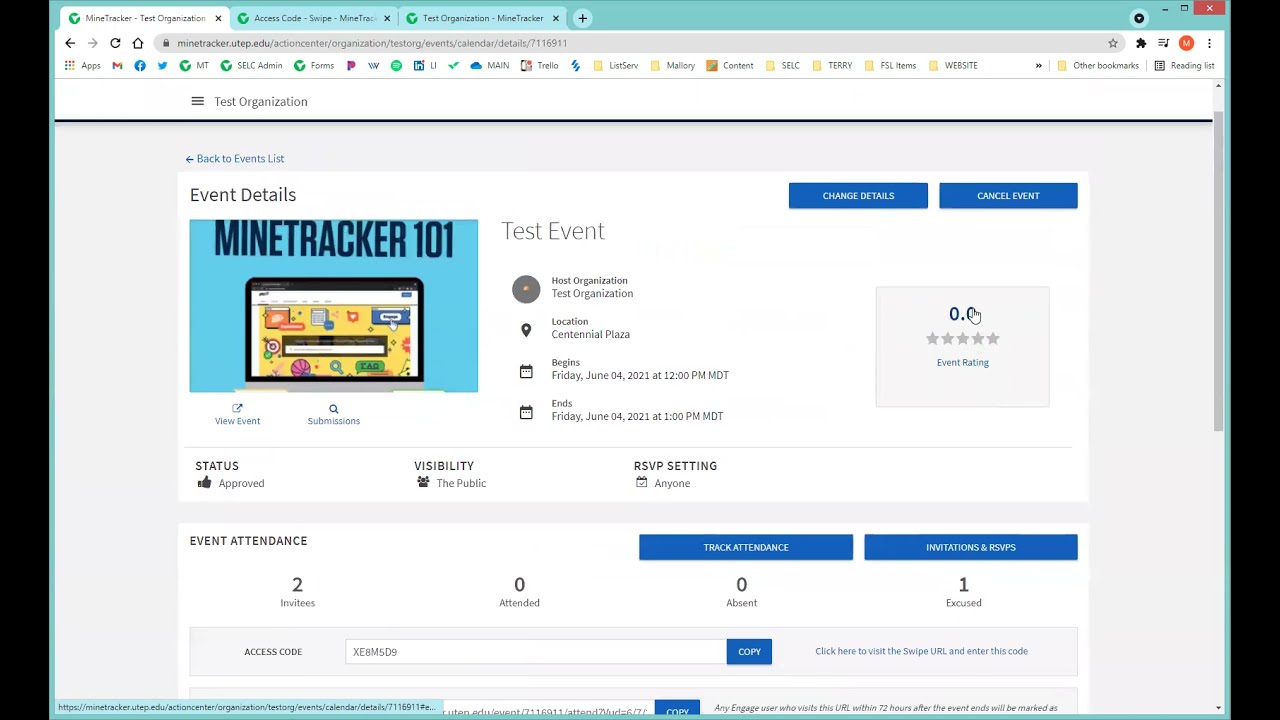Click the calendar icon beside Ends
This screenshot has height=720, width=1280.
pyautogui.click(x=526, y=412)
